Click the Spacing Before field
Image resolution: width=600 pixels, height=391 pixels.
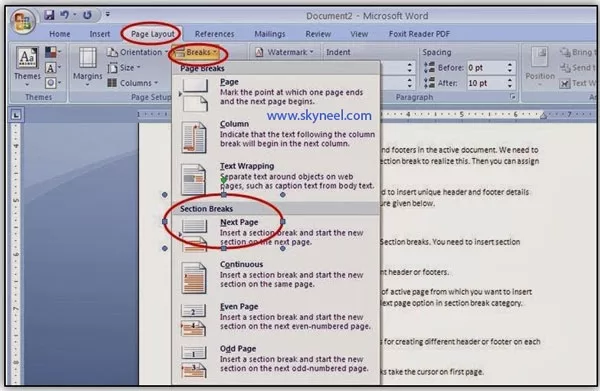pos(486,68)
